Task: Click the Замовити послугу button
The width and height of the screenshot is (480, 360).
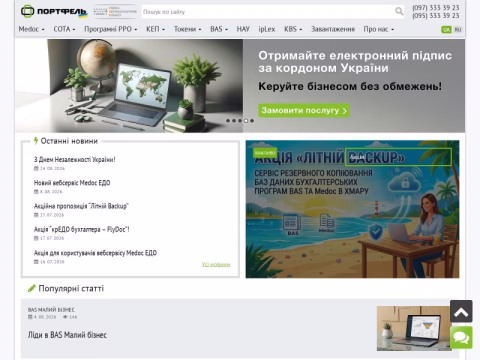Action: point(304,110)
